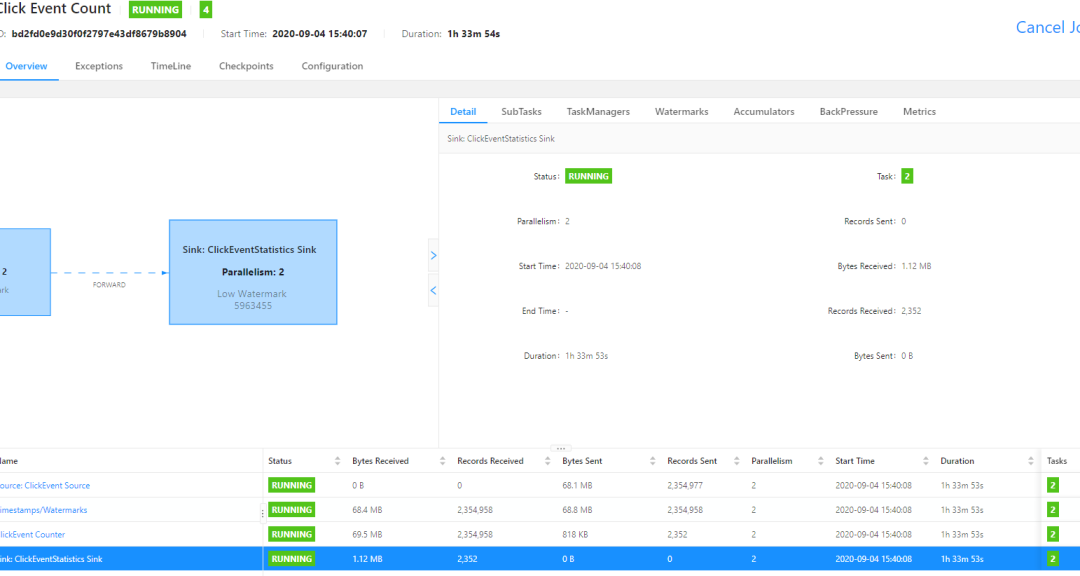Sort by Duration column arrows
The height and width of the screenshot is (576, 1080).
click(1031, 461)
